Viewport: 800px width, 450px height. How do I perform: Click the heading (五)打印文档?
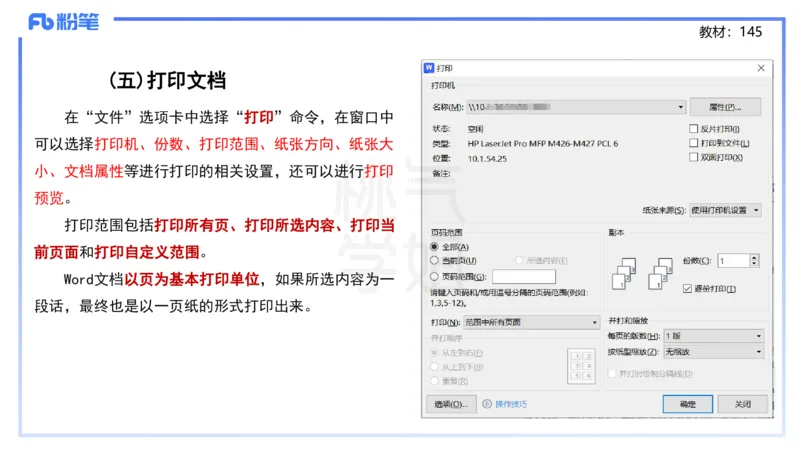click(167, 81)
